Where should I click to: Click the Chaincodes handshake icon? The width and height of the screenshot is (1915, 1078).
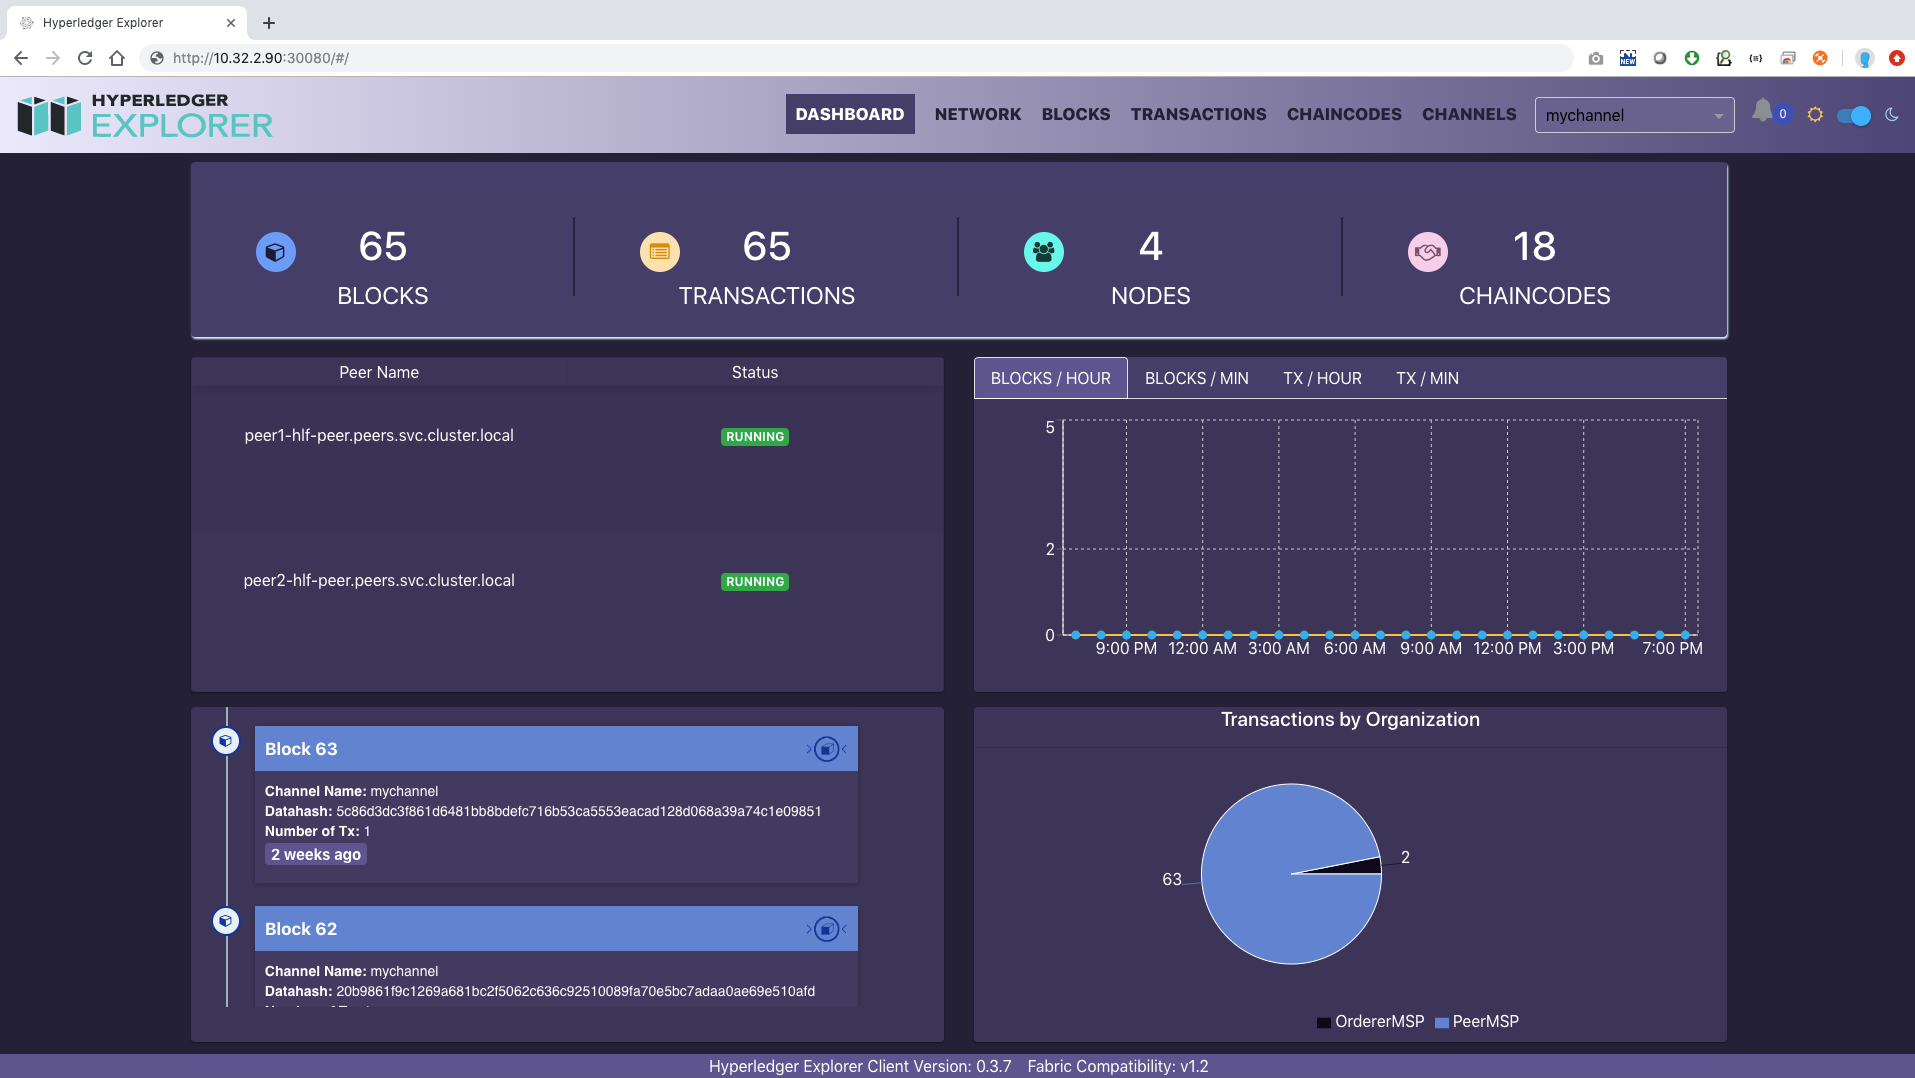tap(1428, 251)
